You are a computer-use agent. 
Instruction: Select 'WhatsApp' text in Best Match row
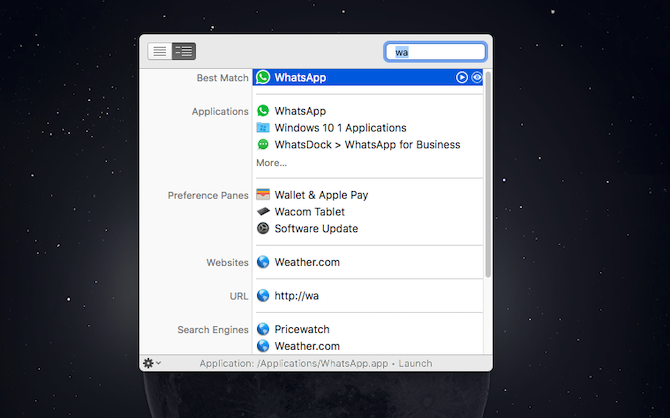tap(300, 77)
